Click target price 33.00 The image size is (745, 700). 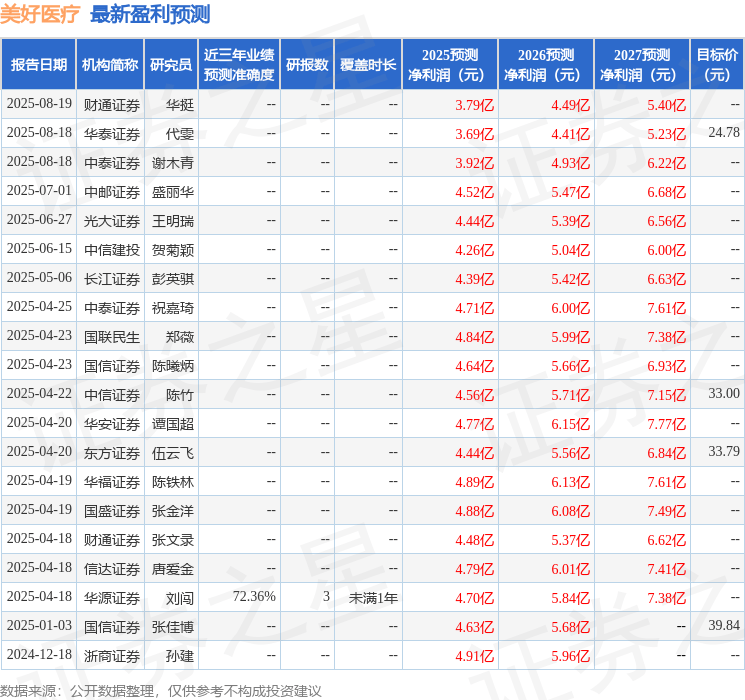(724, 393)
